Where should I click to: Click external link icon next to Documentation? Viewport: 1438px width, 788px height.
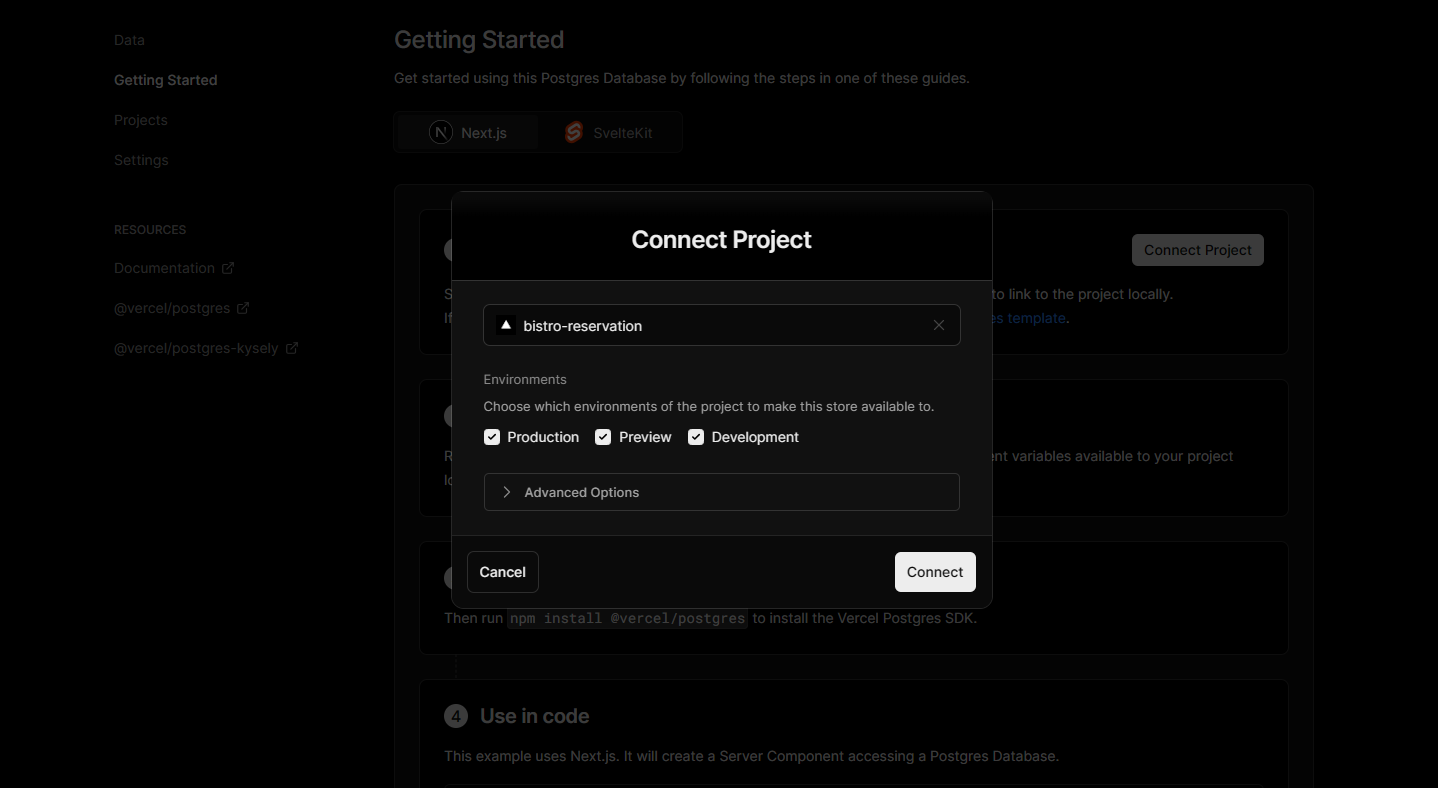(x=228, y=268)
